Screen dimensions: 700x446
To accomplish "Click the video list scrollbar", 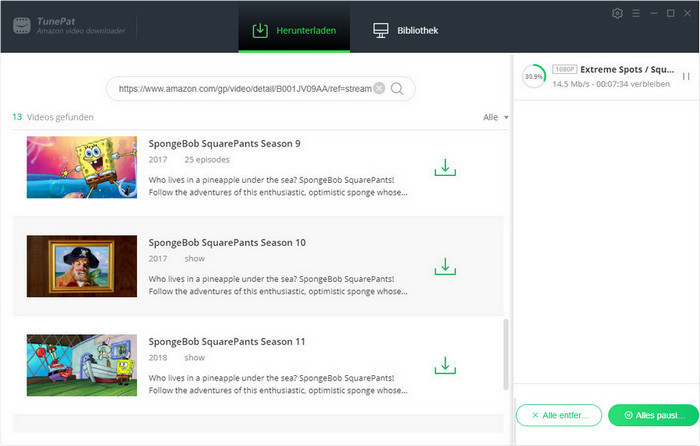I will 506,354.
